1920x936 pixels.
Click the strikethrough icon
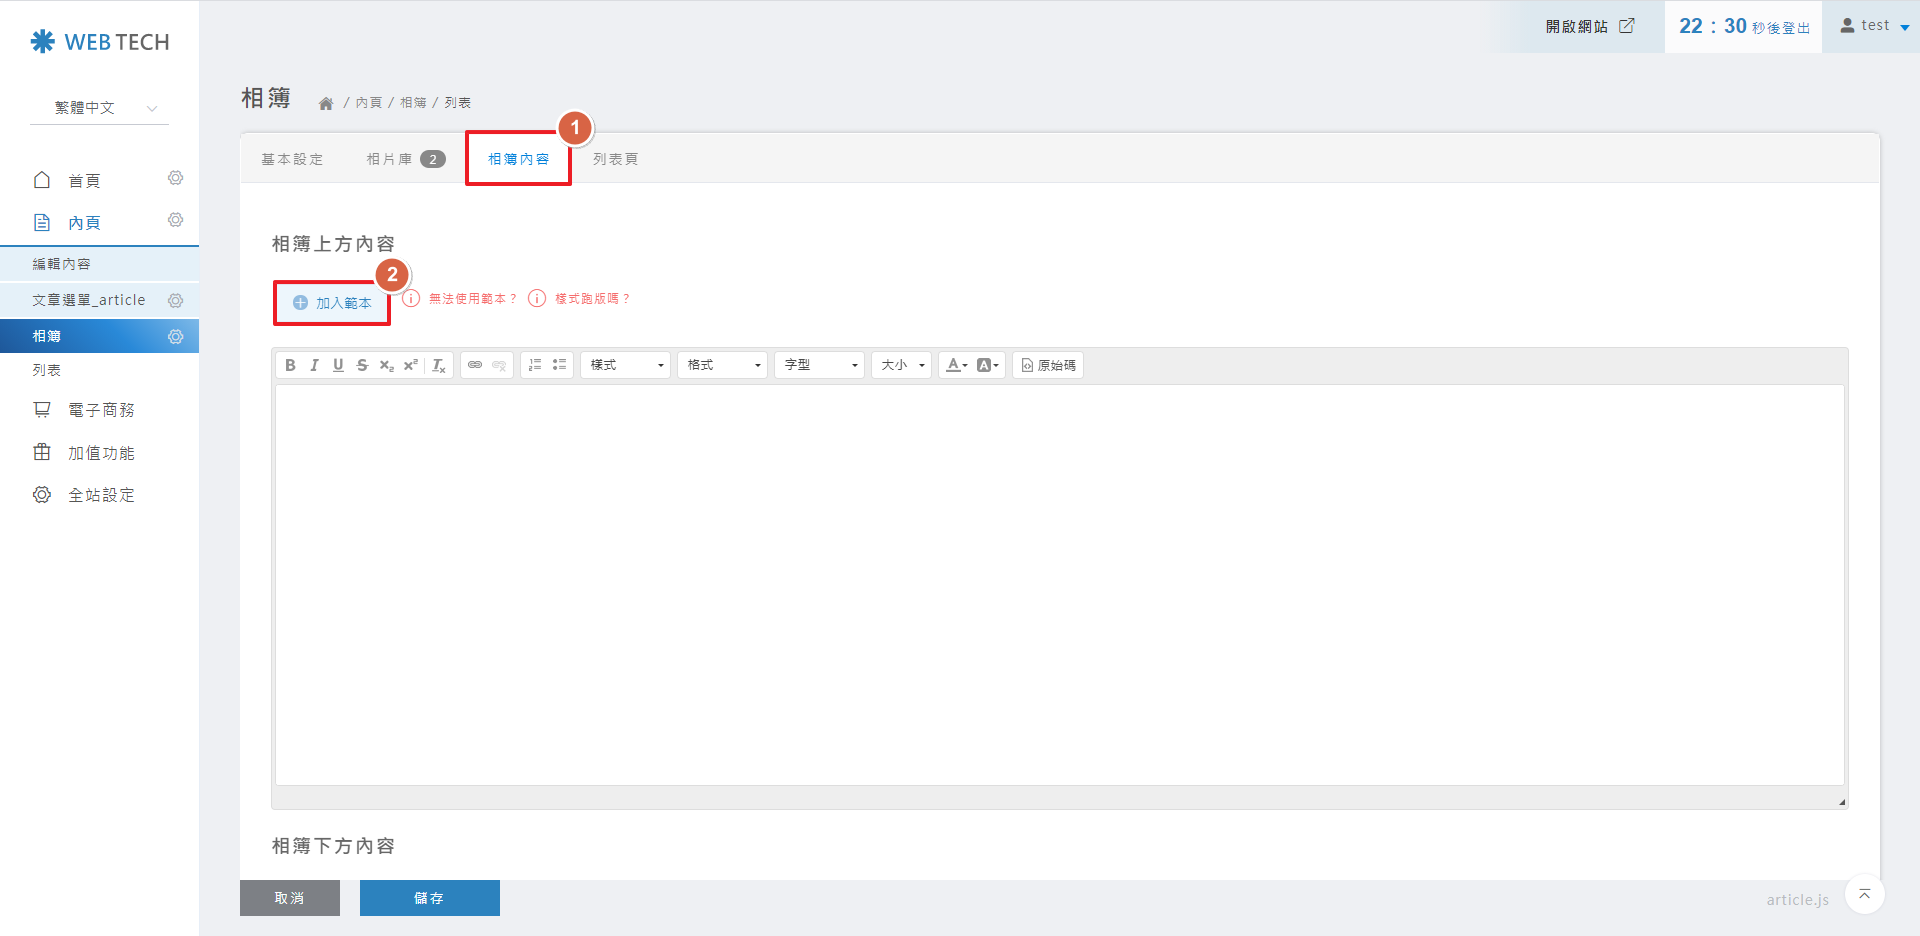(362, 365)
